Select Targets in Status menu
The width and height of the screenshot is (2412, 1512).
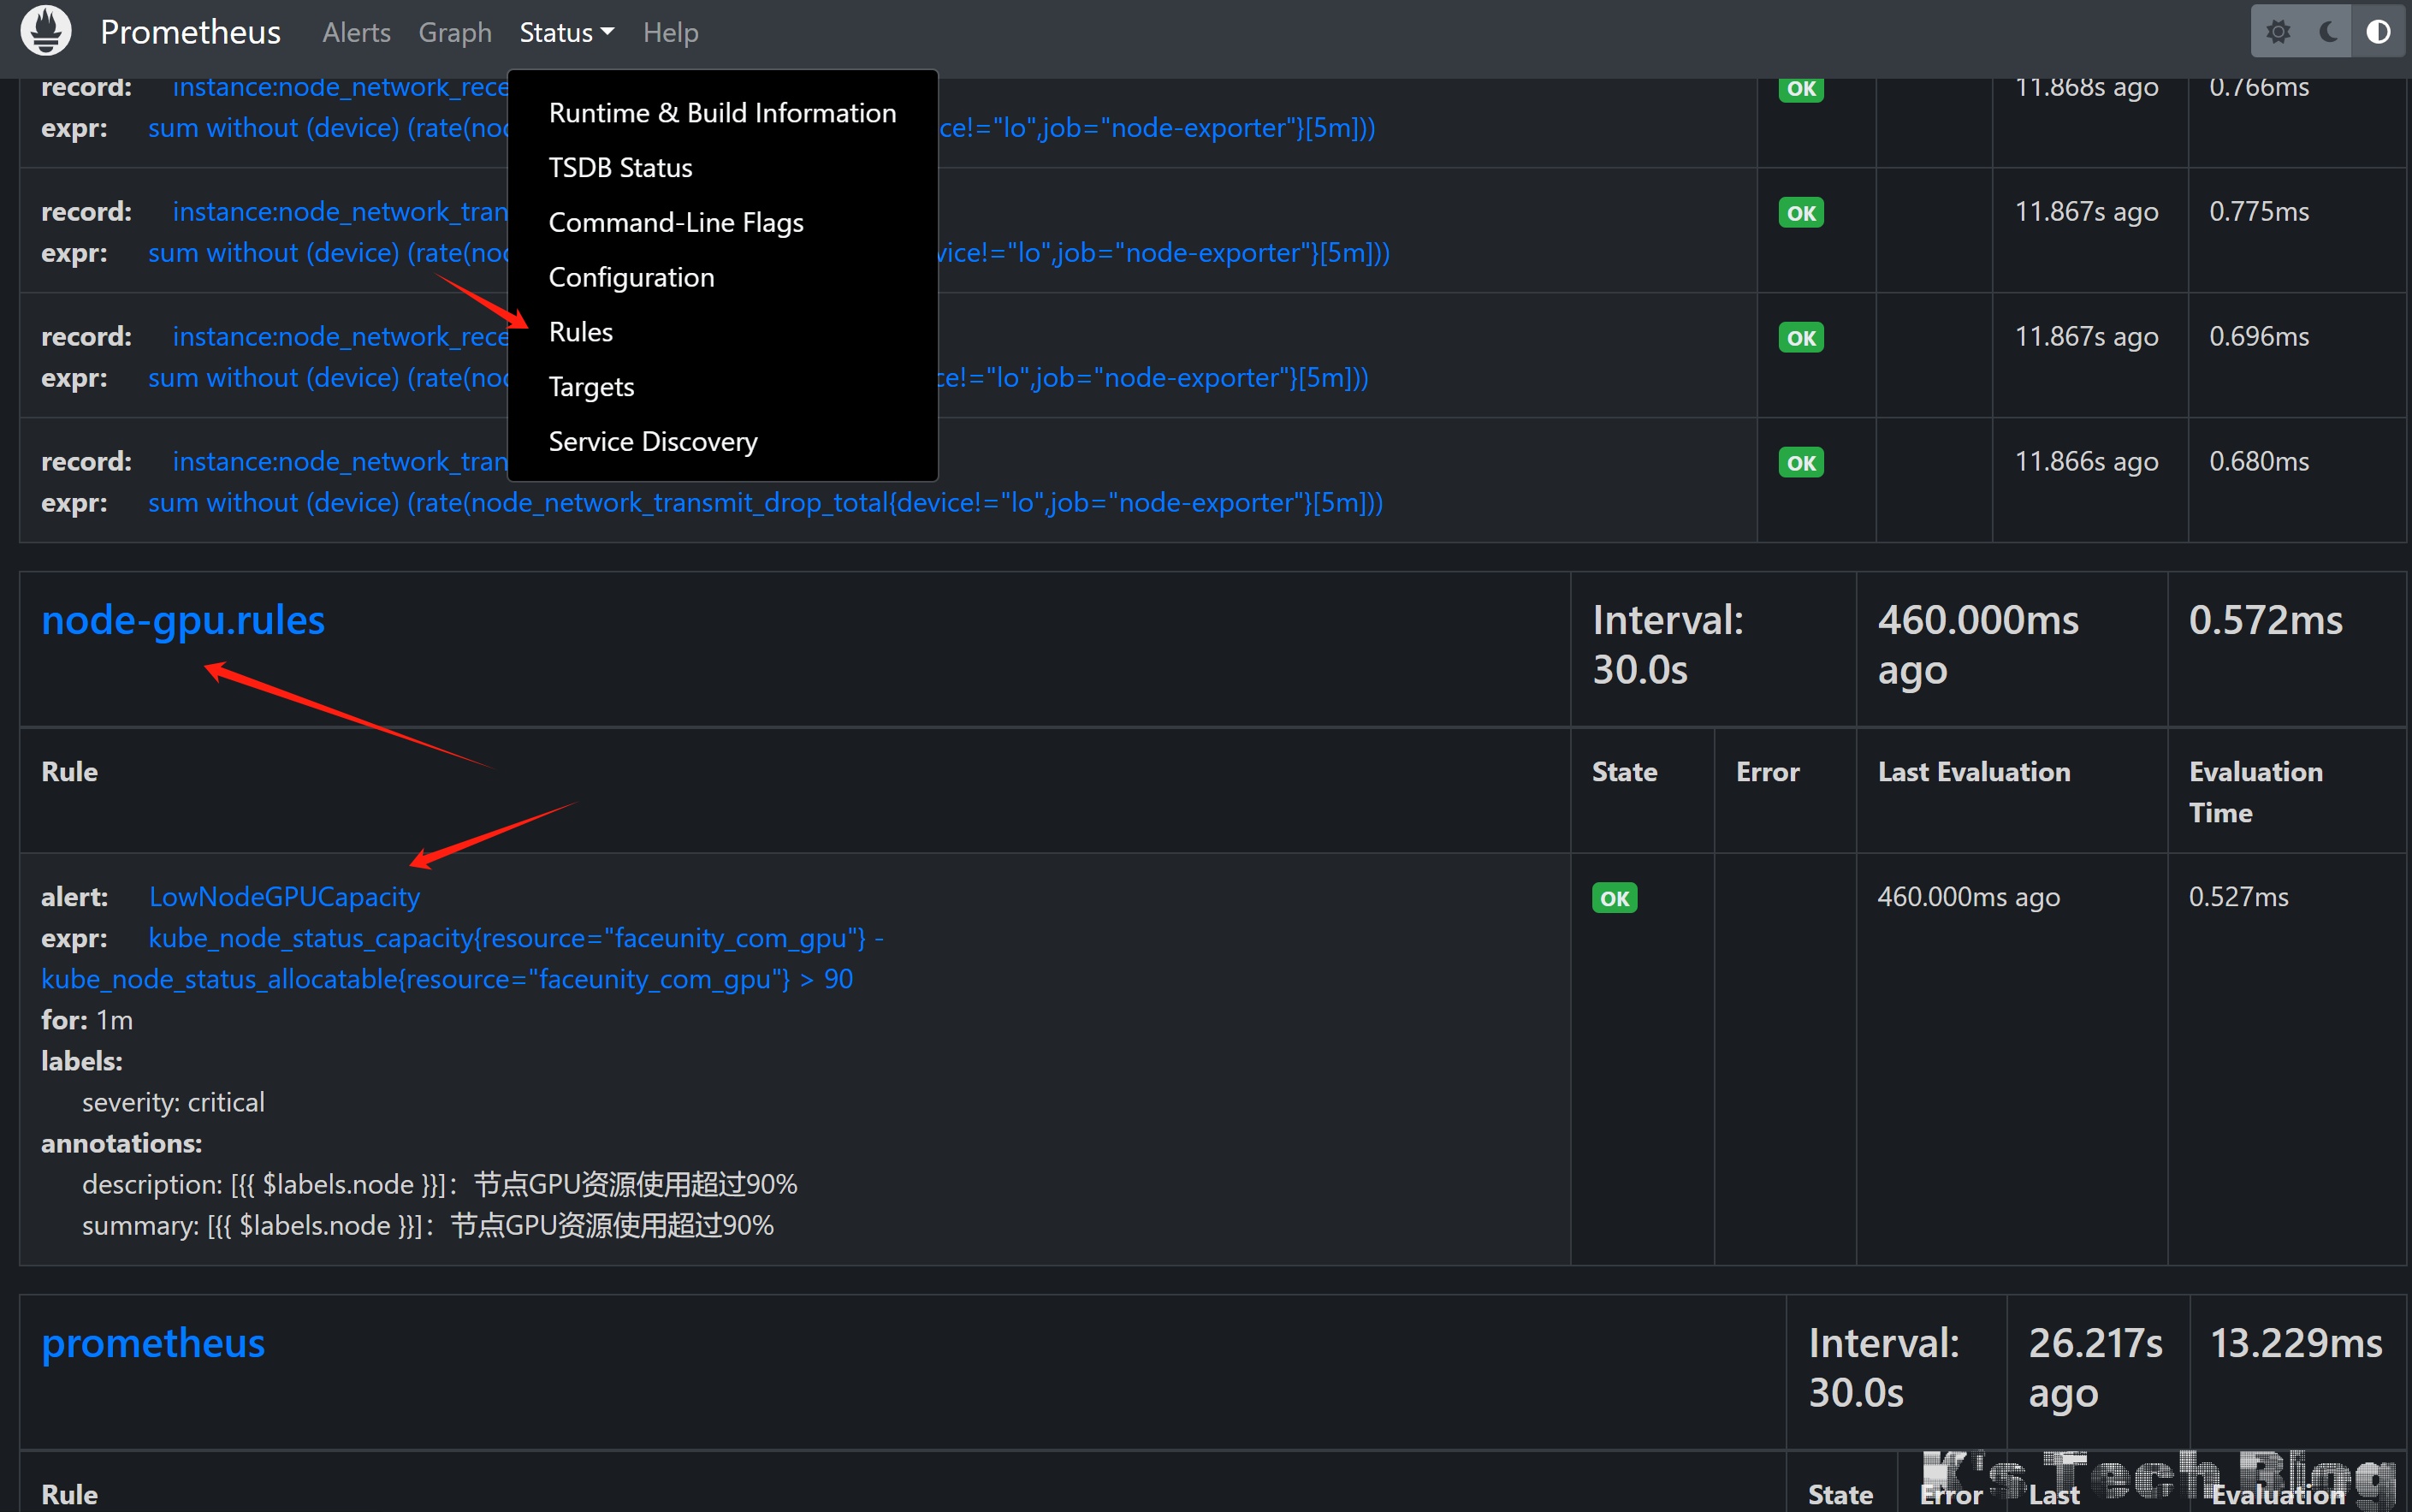click(591, 387)
